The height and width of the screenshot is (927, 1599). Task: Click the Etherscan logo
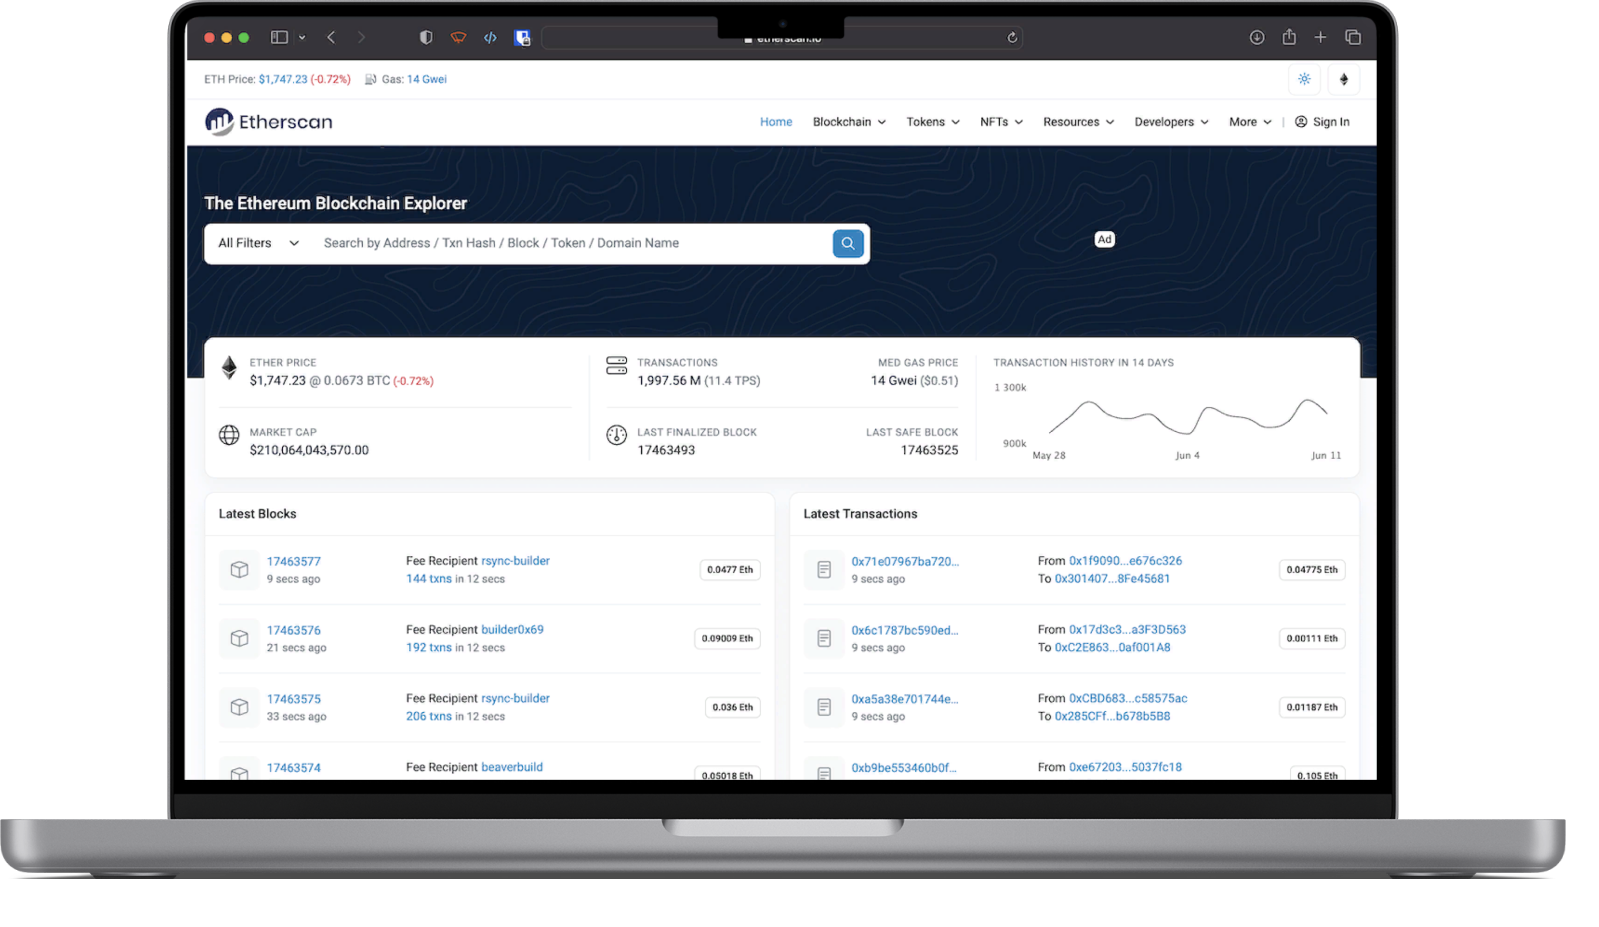coord(269,122)
